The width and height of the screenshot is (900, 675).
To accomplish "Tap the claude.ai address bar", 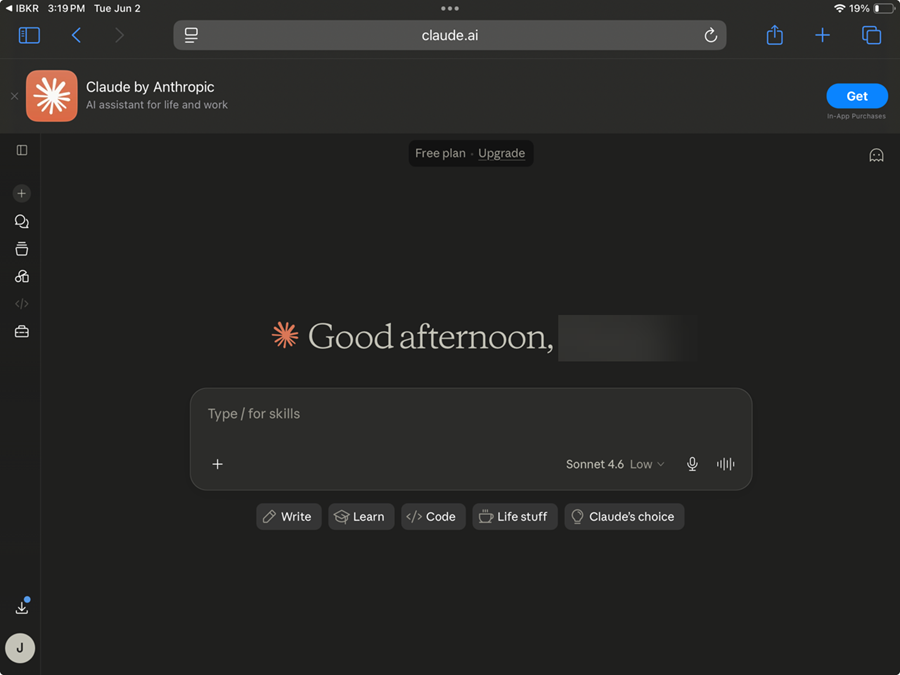I will pos(449,36).
